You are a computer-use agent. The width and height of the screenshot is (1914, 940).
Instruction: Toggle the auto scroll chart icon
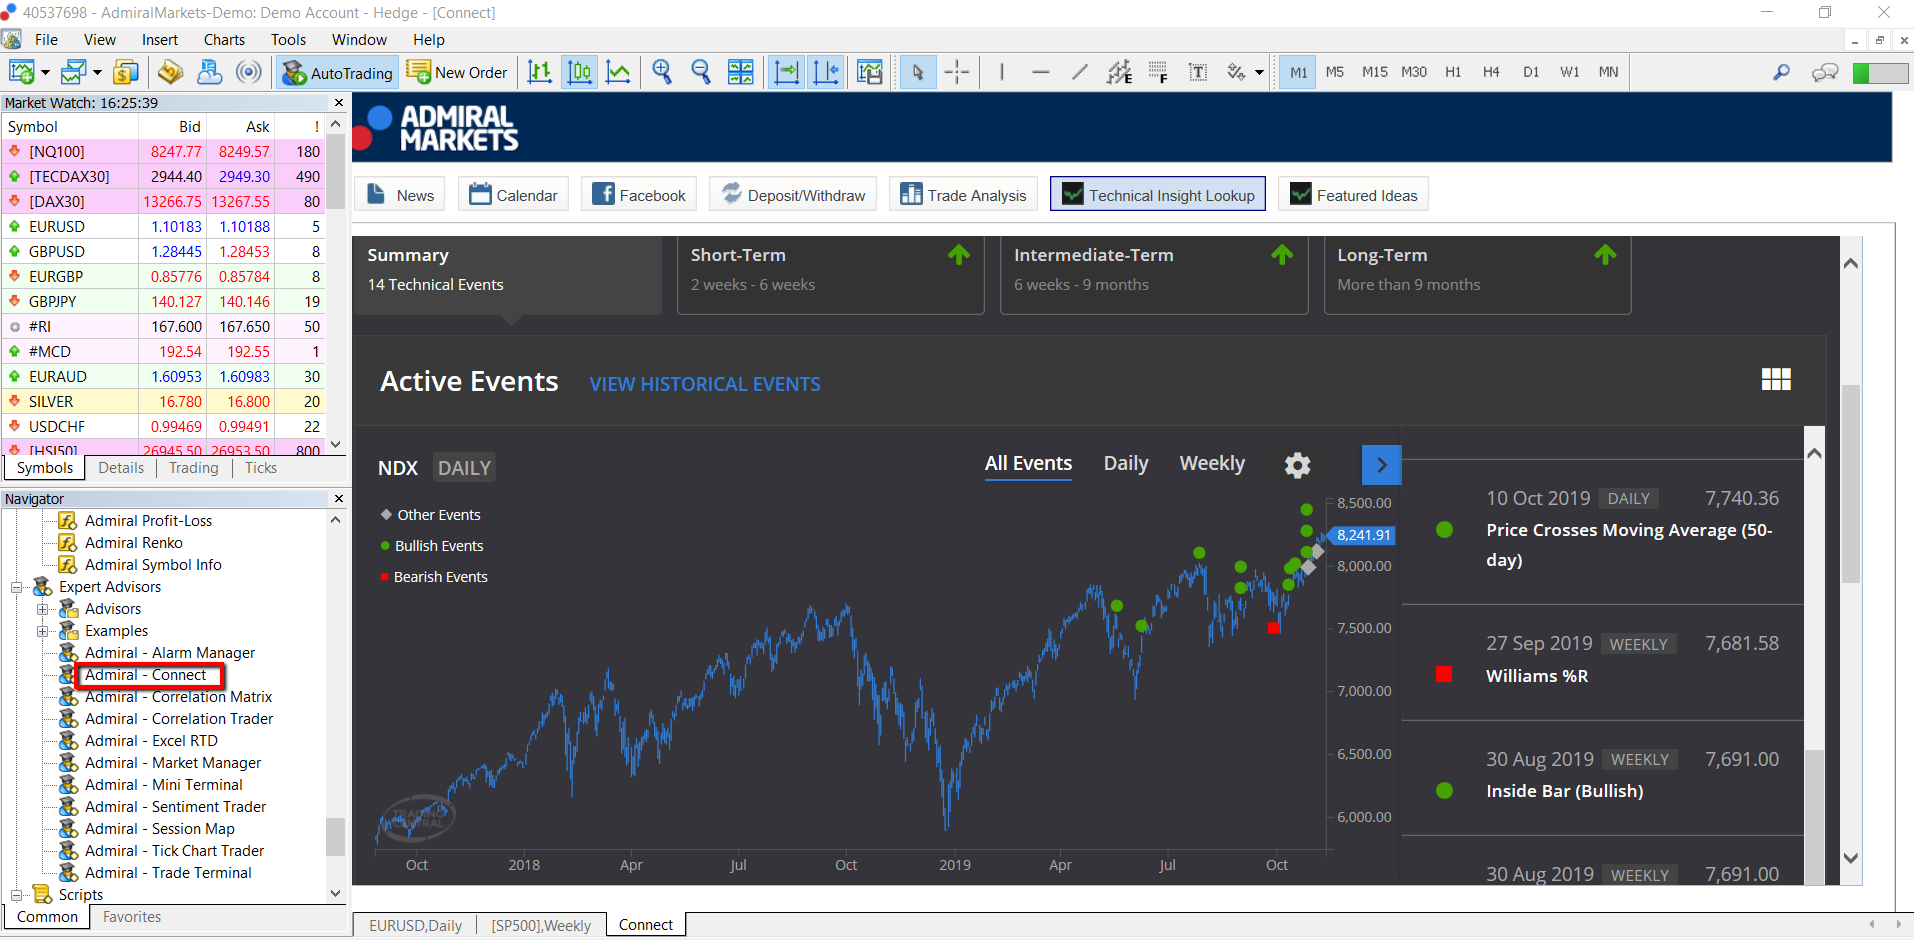tap(787, 72)
